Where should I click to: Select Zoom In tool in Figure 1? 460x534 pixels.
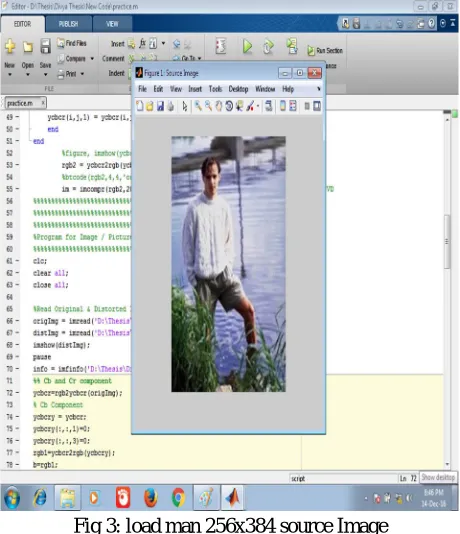tap(198, 106)
